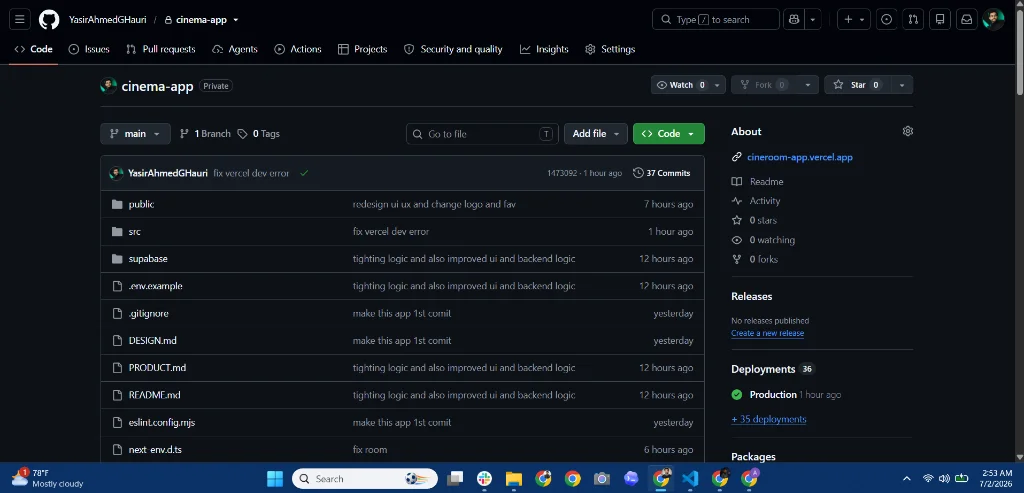Screen dimensions: 1024x493
Task: Open the Copilot chat icon
Action: 794,20
